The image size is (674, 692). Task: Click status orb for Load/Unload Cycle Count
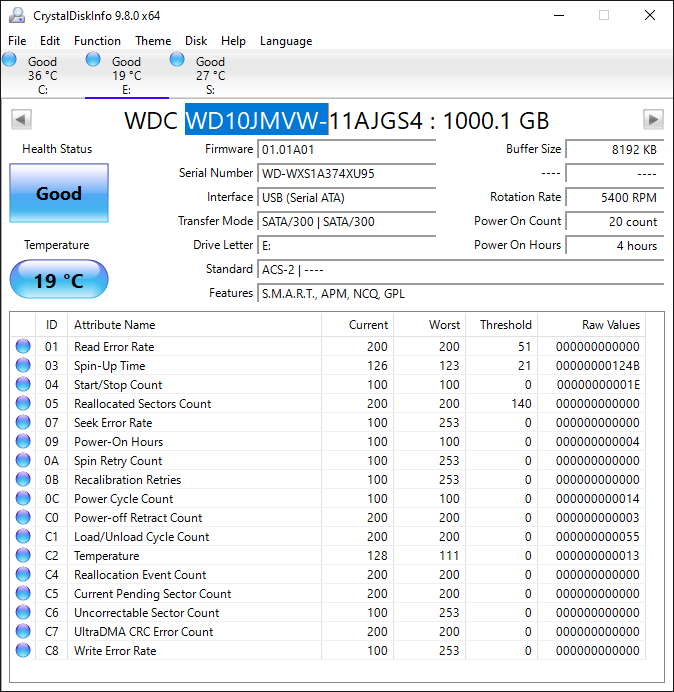(23, 536)
